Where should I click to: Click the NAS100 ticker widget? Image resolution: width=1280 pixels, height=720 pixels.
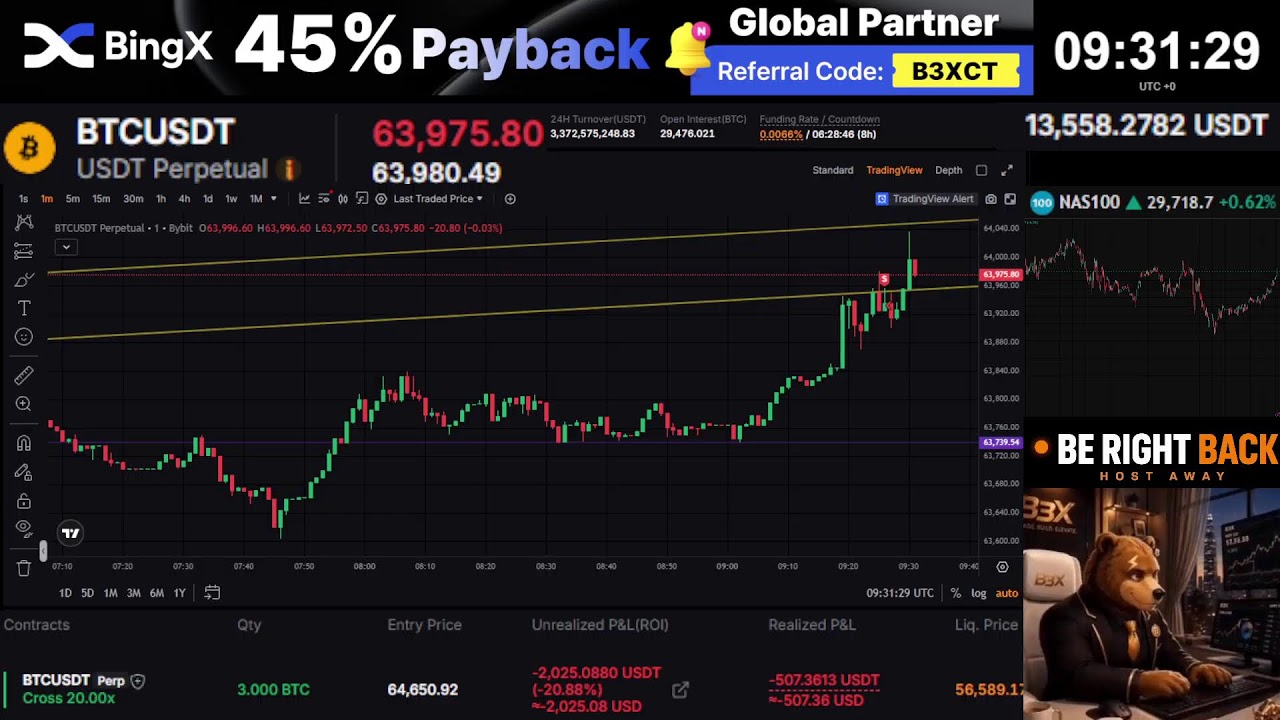click(1153, 203)
